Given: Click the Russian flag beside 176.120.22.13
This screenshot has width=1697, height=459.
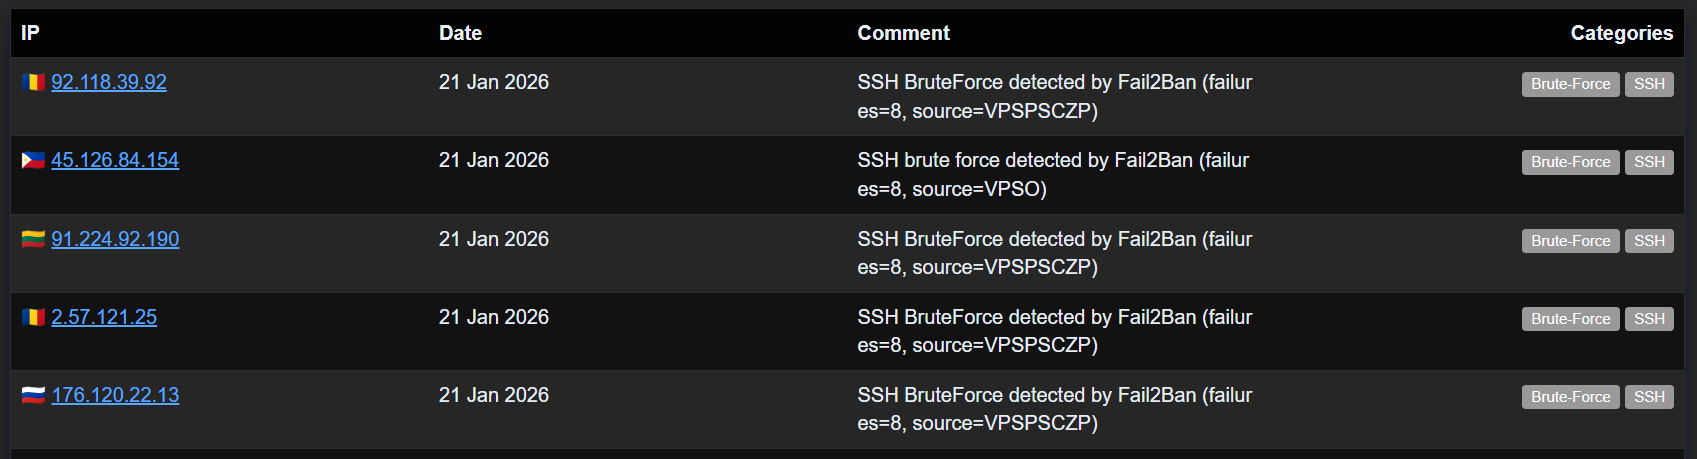Looking at the screenshot, I should [x=33, y=395].
